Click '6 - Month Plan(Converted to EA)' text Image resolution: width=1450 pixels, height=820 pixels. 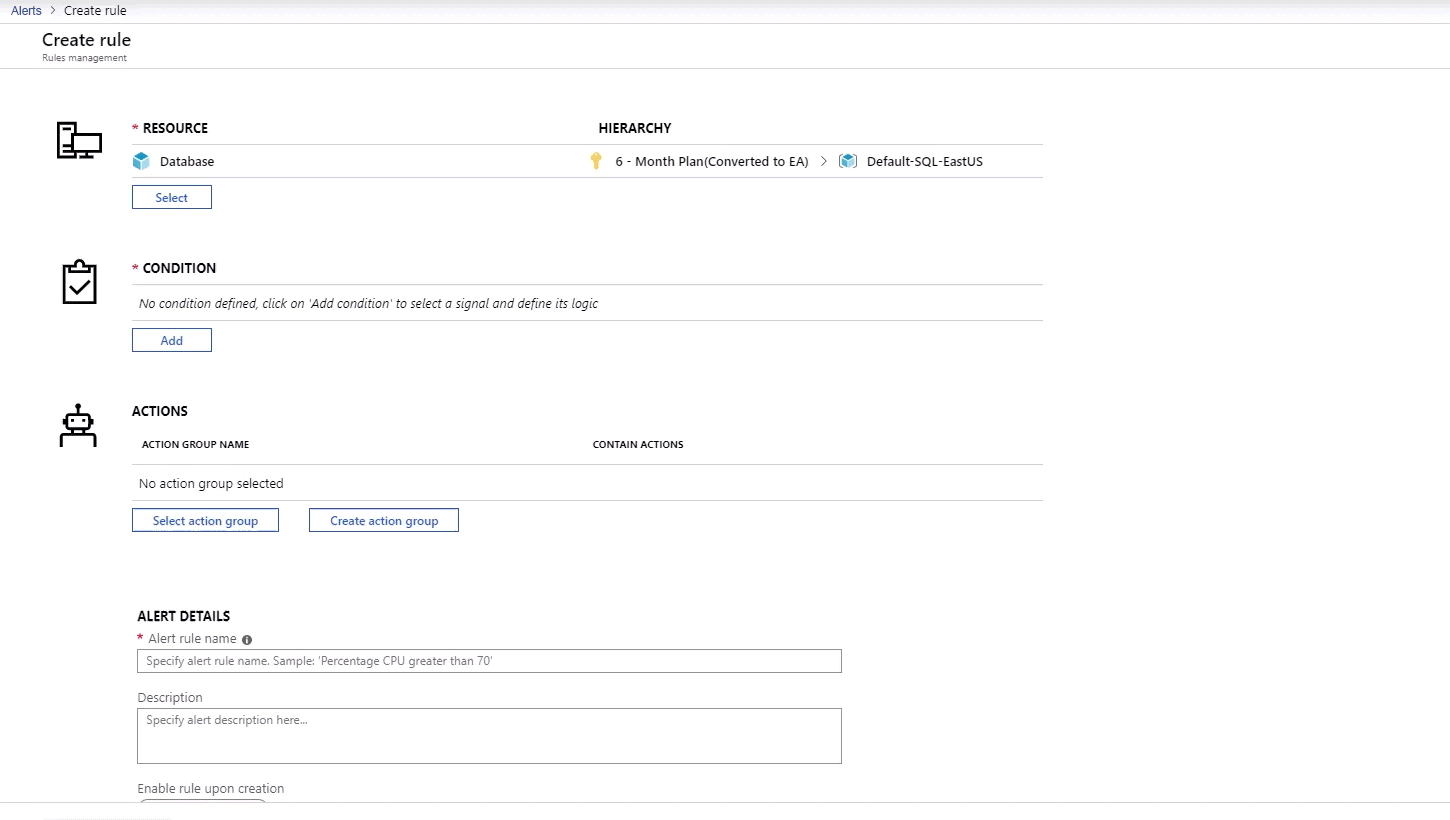[712, 161]
